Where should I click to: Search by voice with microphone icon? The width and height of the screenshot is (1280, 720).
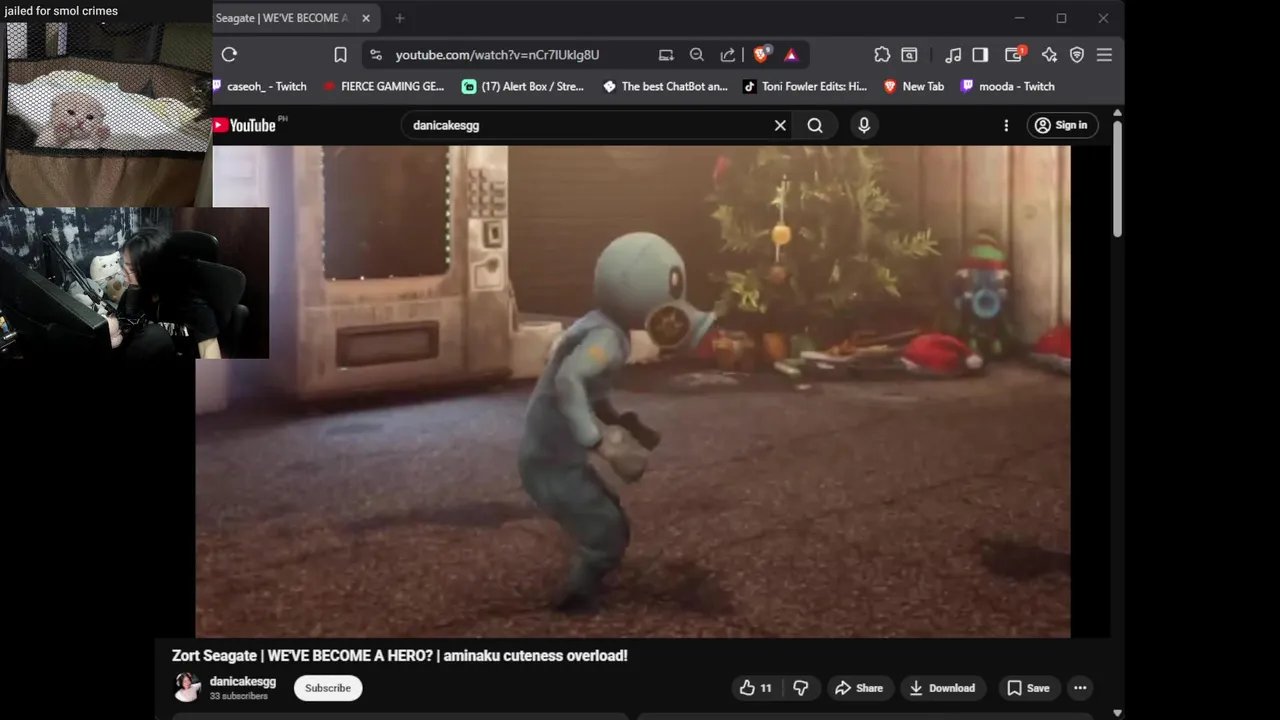(x=864, y=125)
